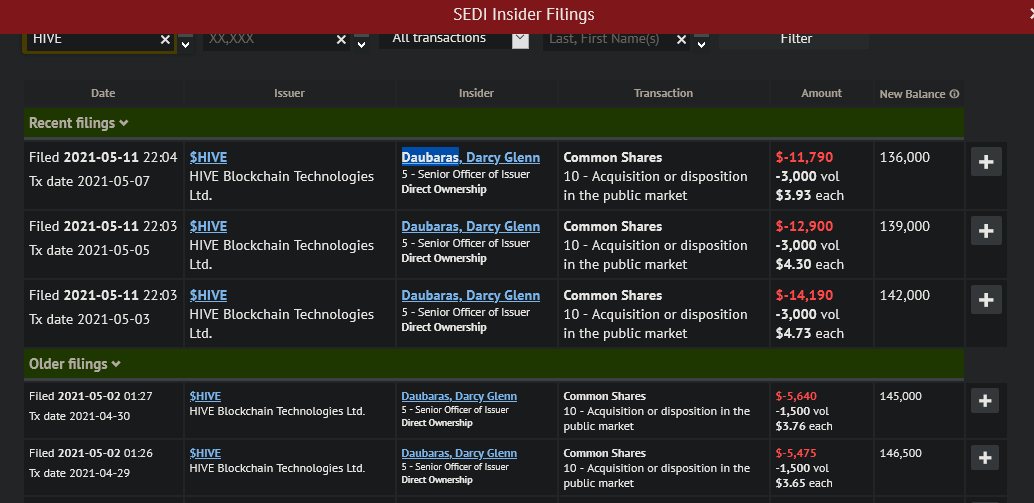Expand details for the 2021-05-07 filing row
1034x503 pixels.
pos(986,162)
